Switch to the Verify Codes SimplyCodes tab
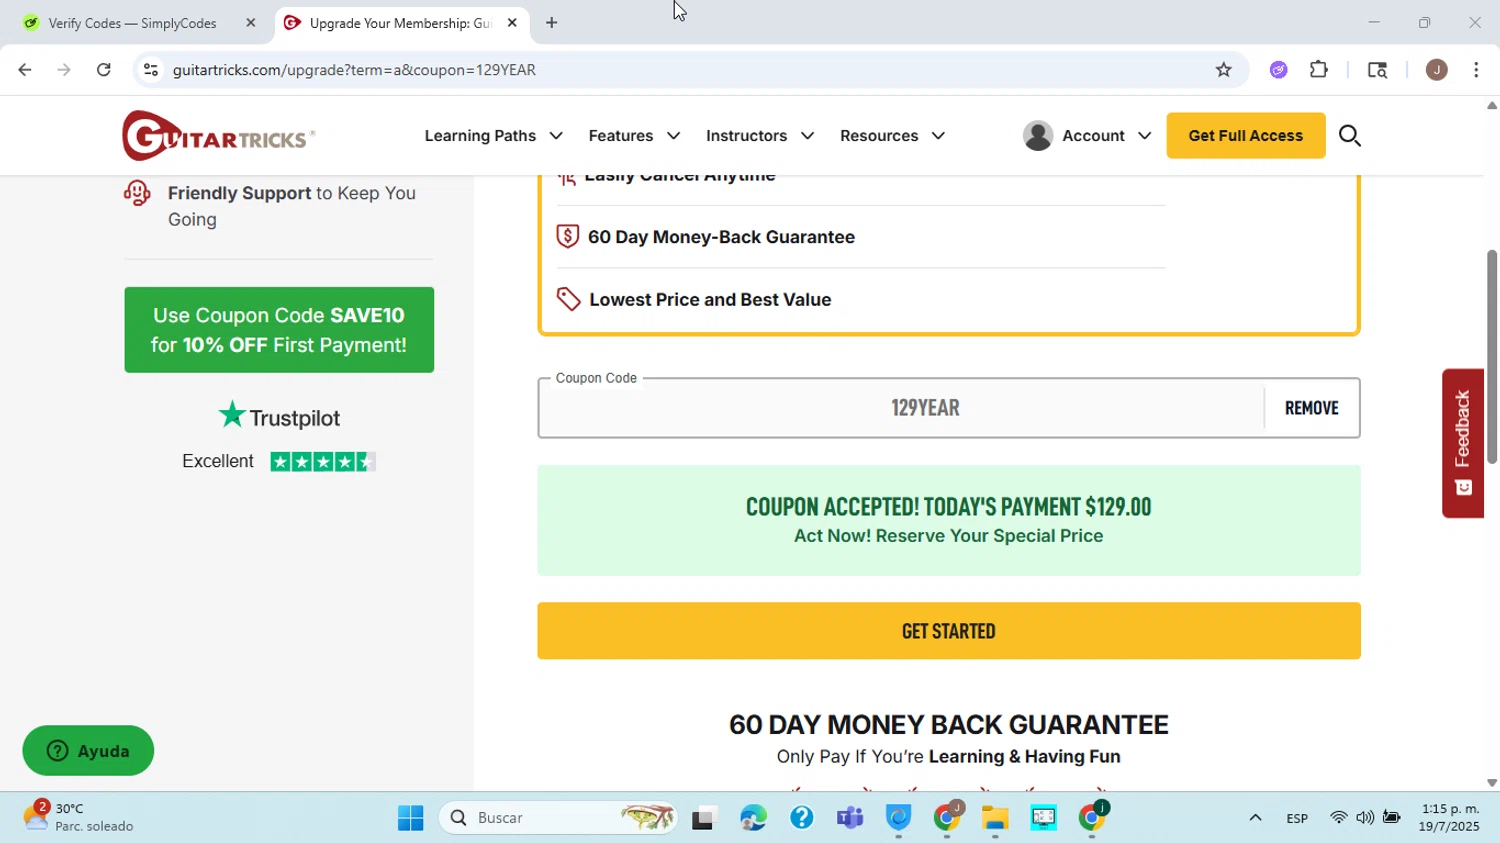This screenshot has height=843, width=1500. click(133, 22)
